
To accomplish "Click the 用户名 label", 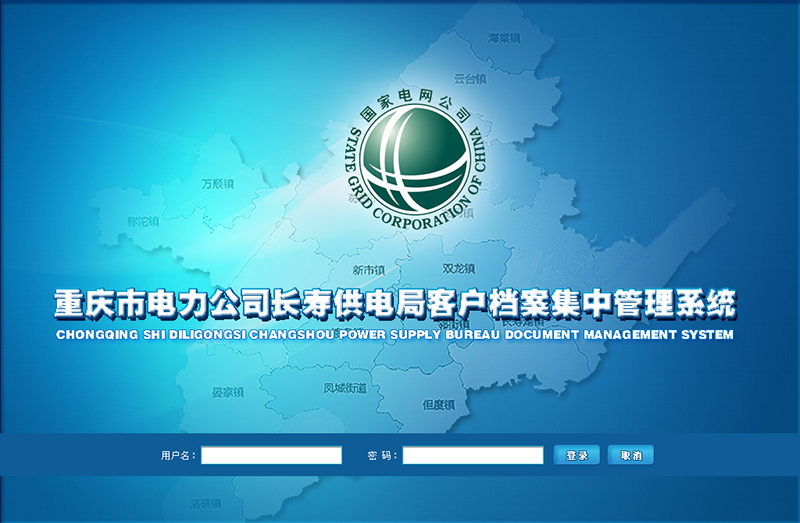I will point(178,455).
